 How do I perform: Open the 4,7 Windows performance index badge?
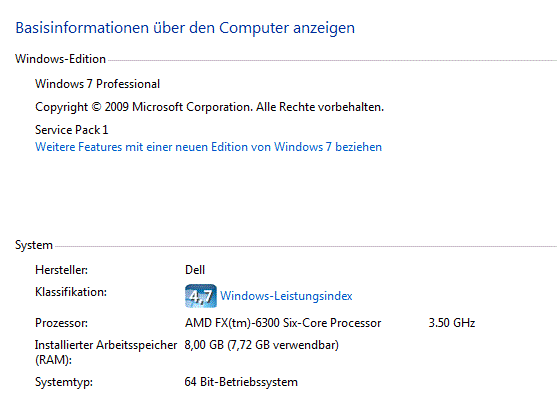coord(201,296)
